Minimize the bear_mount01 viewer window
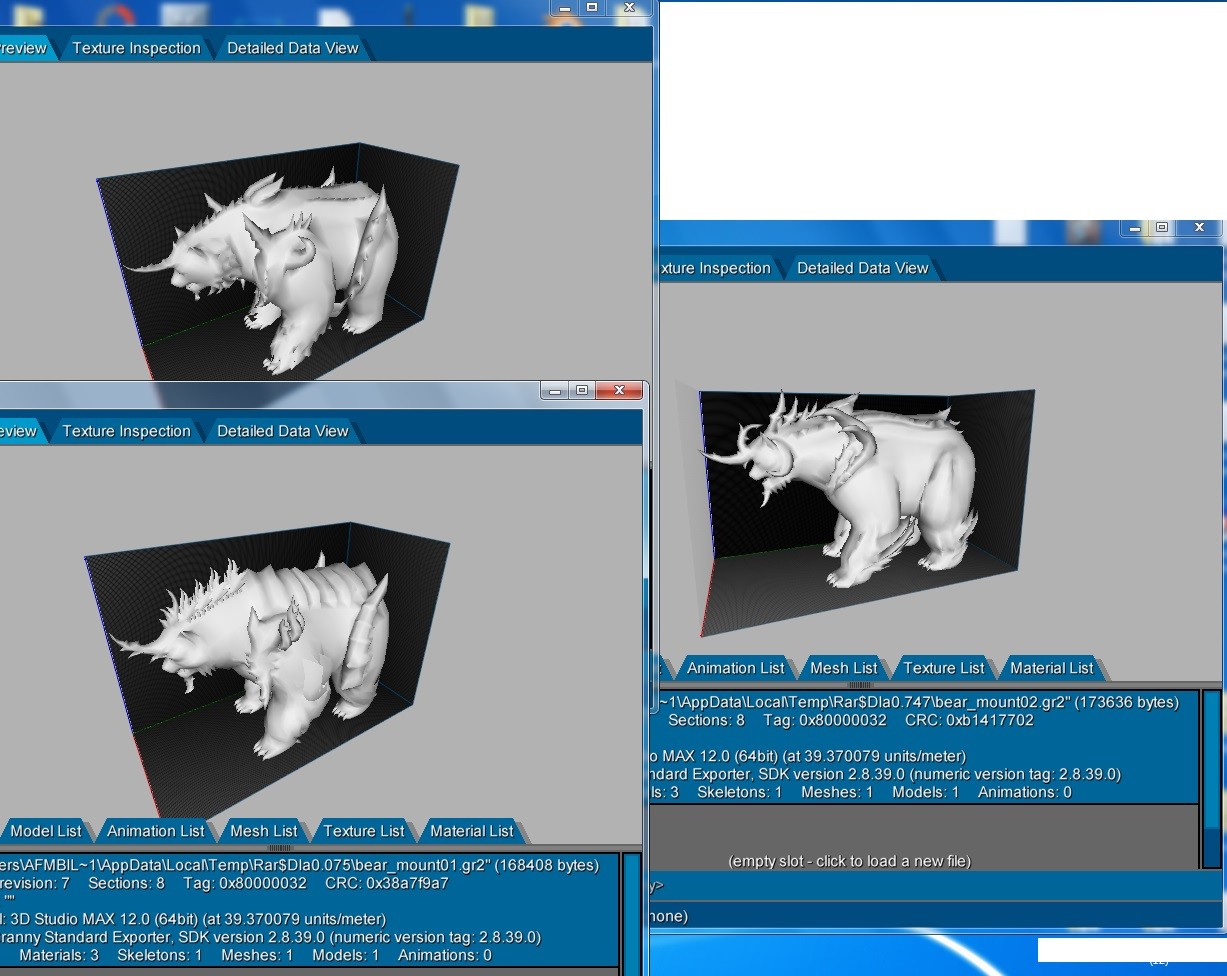The image size is (1227, 976). (x=555, y=390)
